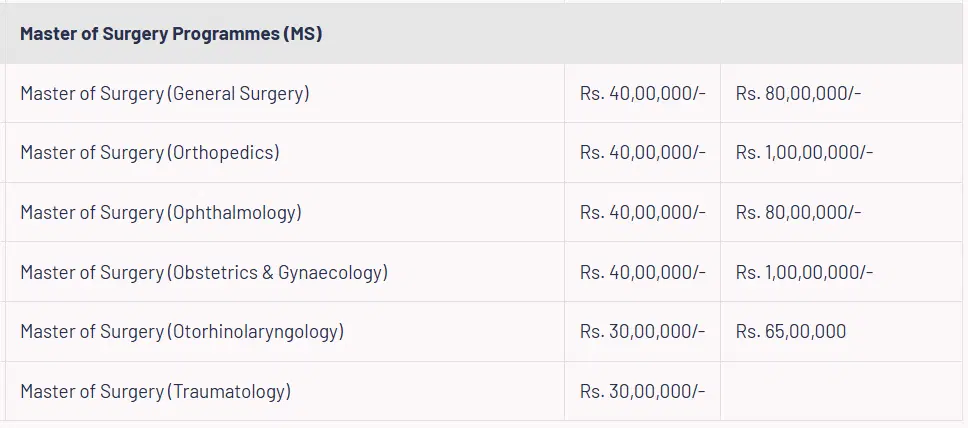Select General Surgery's Rs. 80,00,000/- fee cell
968x428 pixels.
799,94
